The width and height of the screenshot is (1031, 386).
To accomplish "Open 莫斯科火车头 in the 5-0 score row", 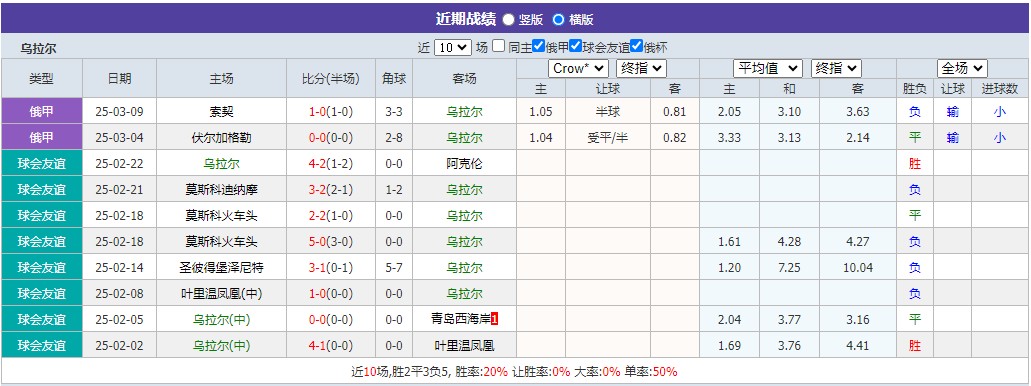I will [221, 241].
